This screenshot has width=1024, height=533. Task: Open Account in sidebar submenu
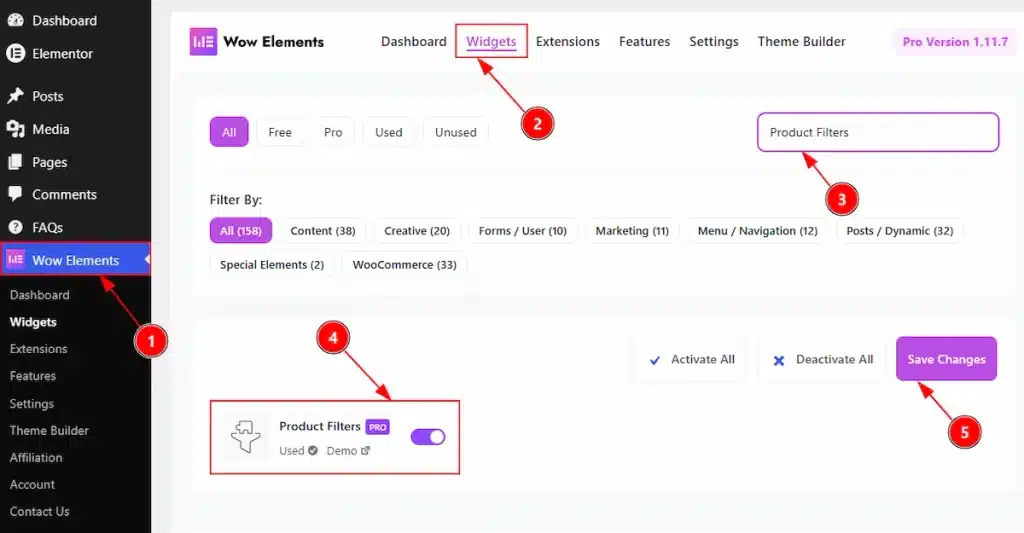coord(32,484)
